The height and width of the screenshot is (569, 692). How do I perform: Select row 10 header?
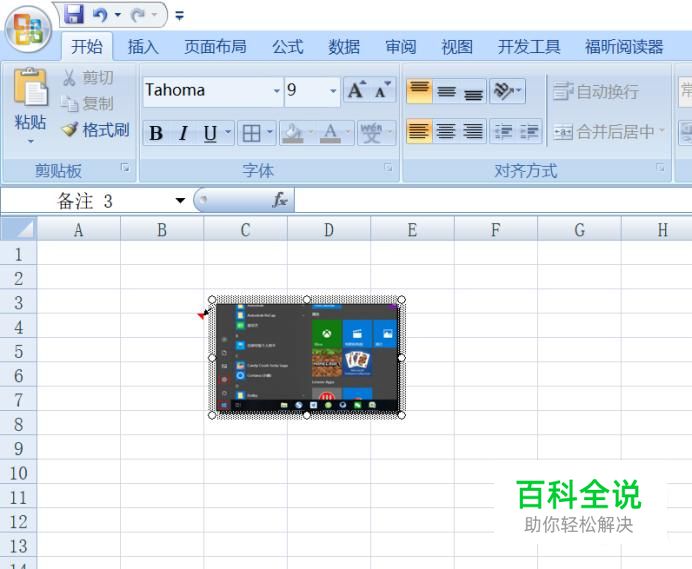[19, 473]
